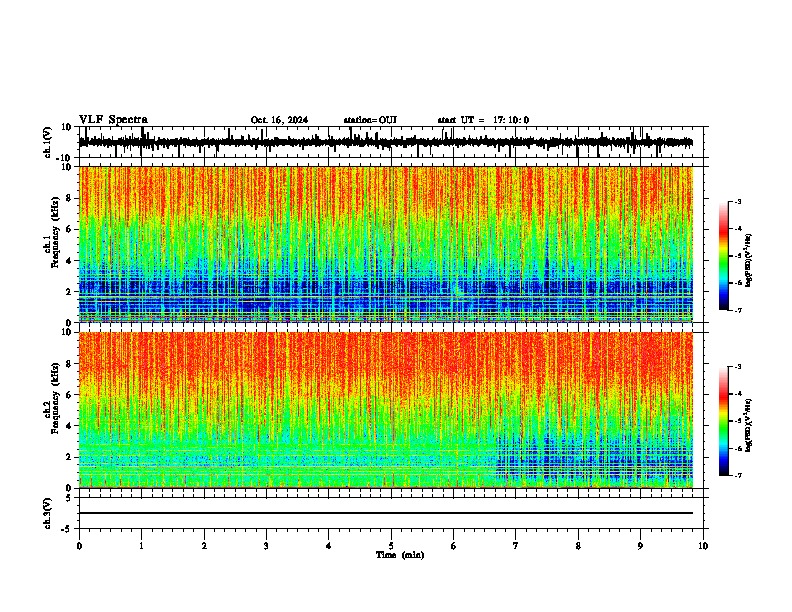This screenshot has height=612, width=792.
Task: Click the time axis tick label "7"
Action: 516,546
